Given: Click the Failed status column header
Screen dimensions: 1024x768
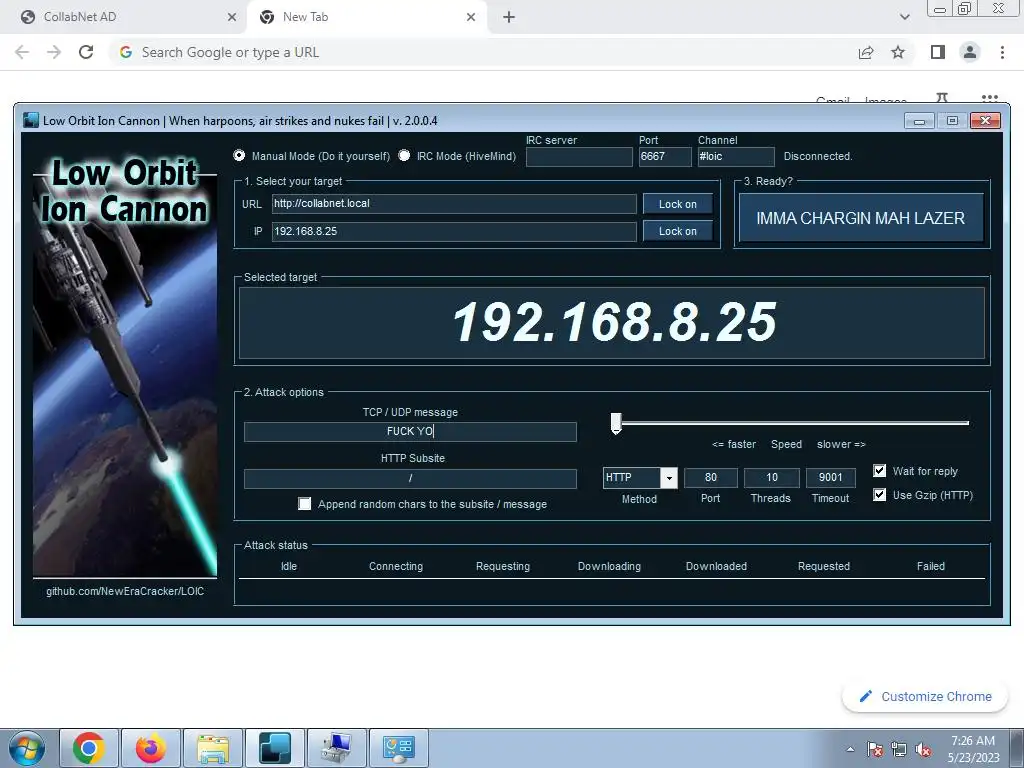Looking at the screenshot, I should click(931, 566).
